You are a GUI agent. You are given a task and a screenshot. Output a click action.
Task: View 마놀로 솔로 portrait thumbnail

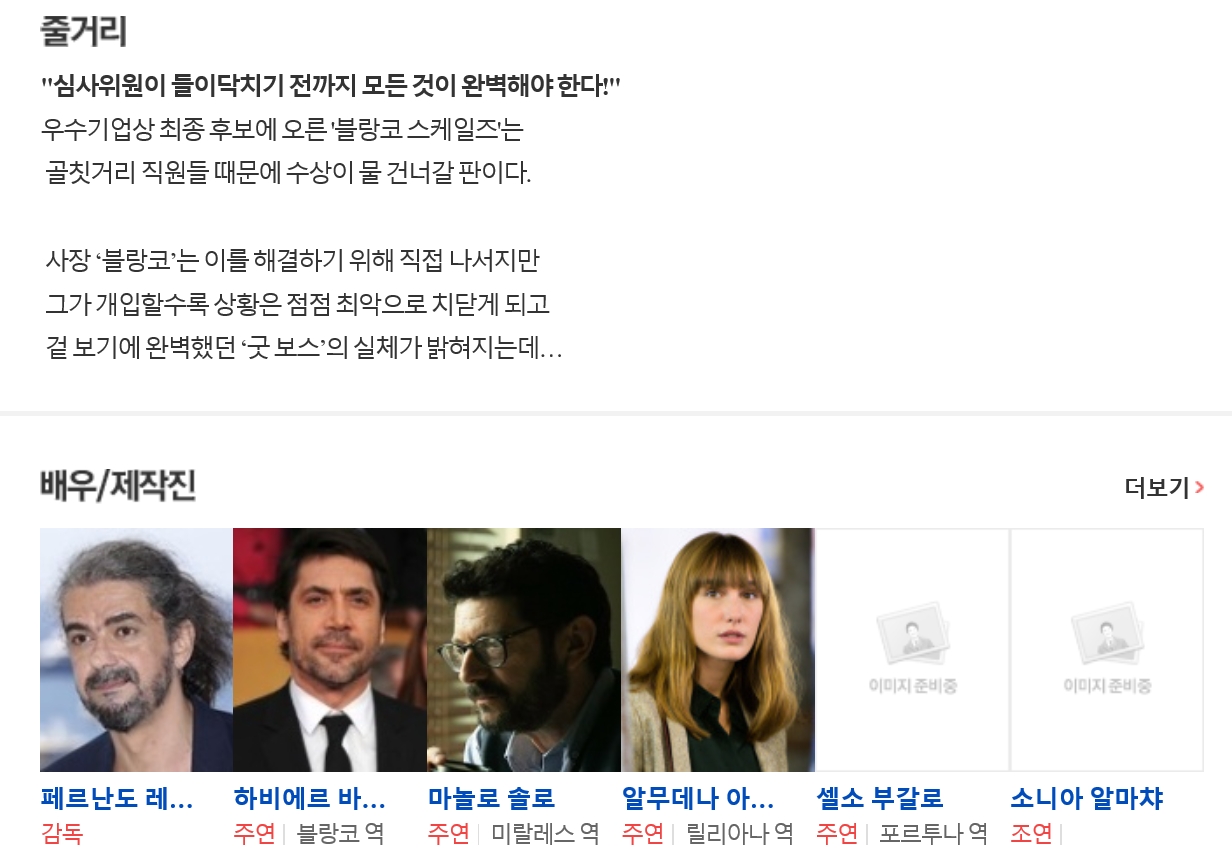[524, 650]
